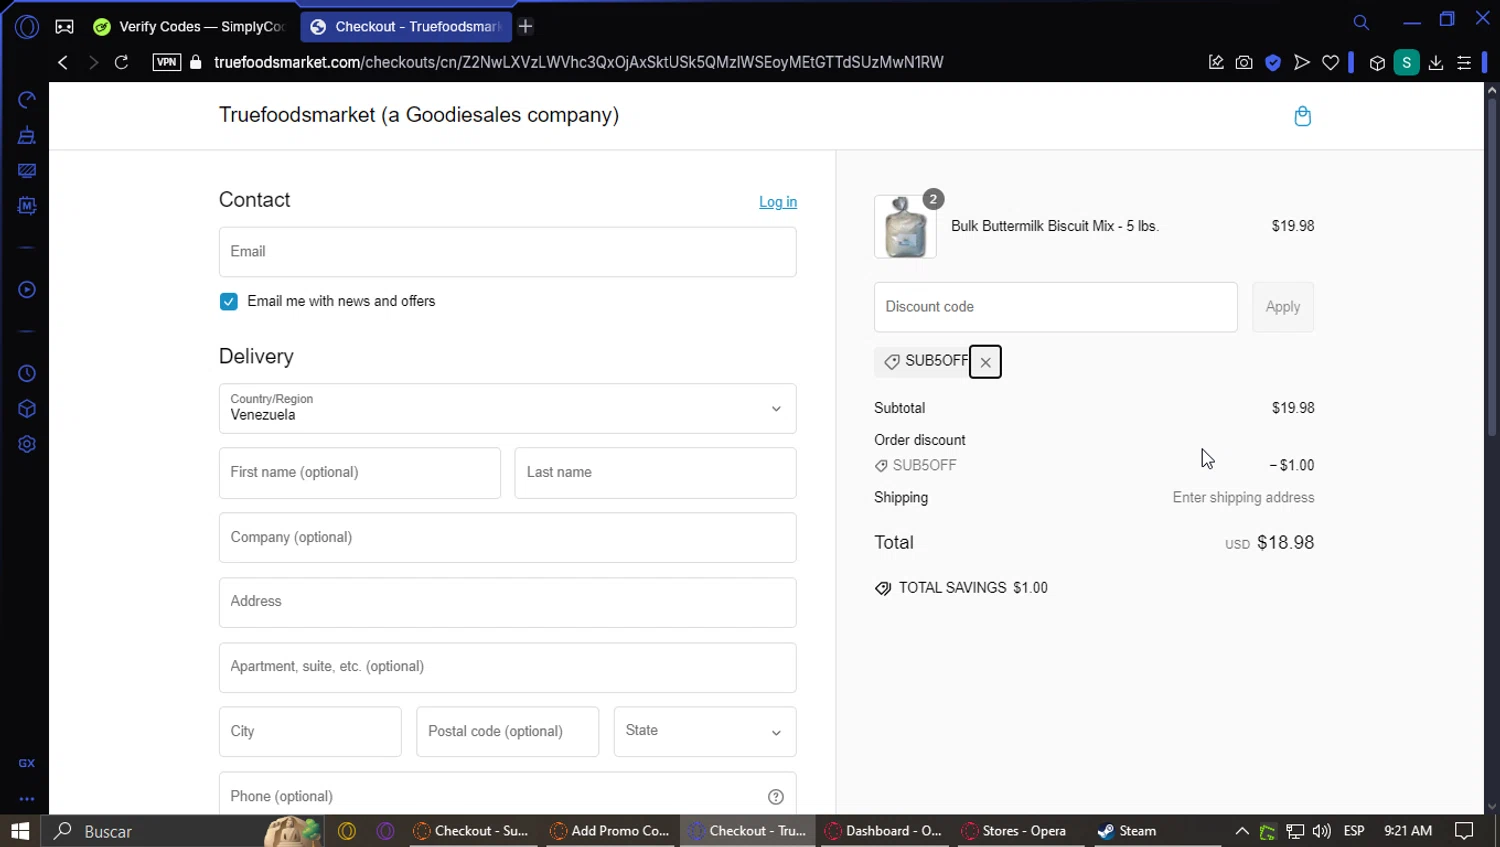The width and height of the screenshot is (1500, 847).
Task: Open the workspaces icon beside Opera logo
Action: (x=64, y=27)
